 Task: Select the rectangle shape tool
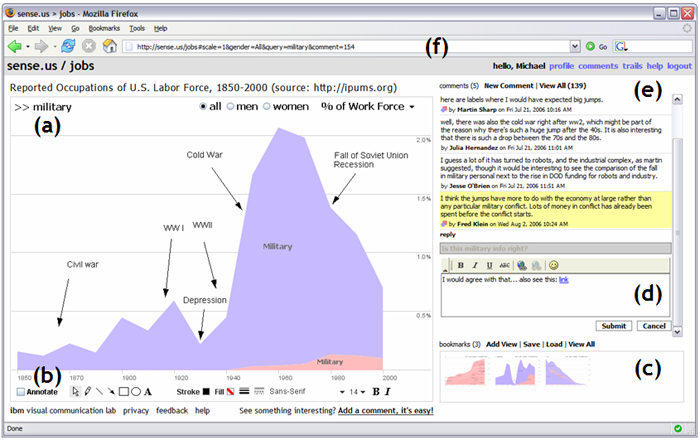coord(124,392)
